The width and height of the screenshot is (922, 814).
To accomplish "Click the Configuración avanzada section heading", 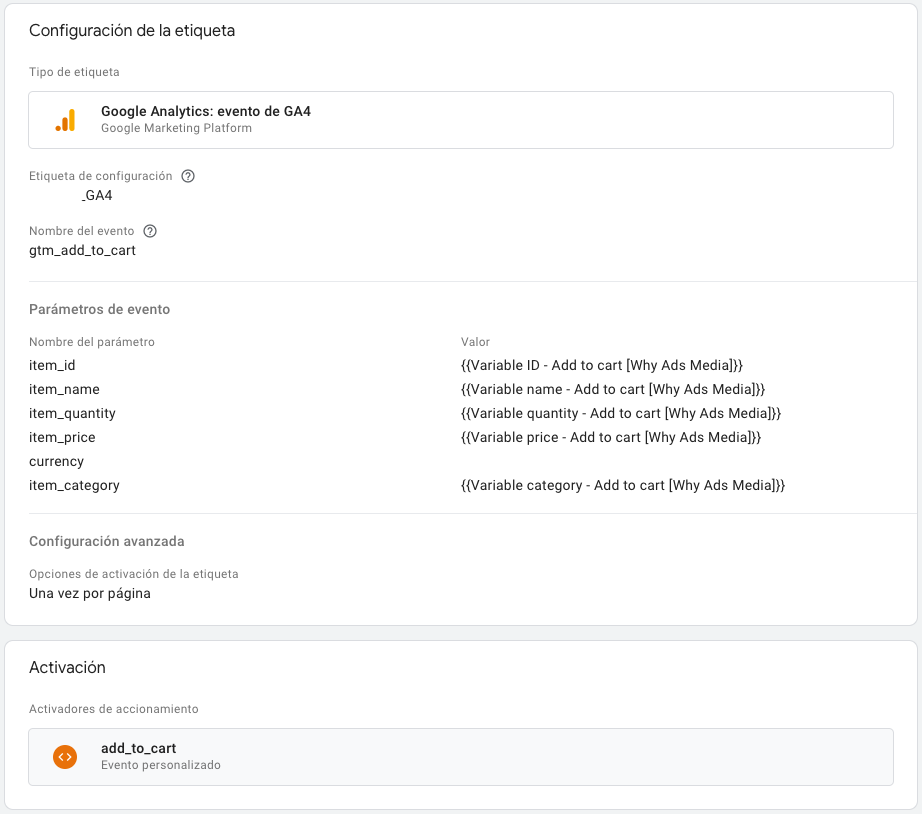I will click(x=106, y=541).
